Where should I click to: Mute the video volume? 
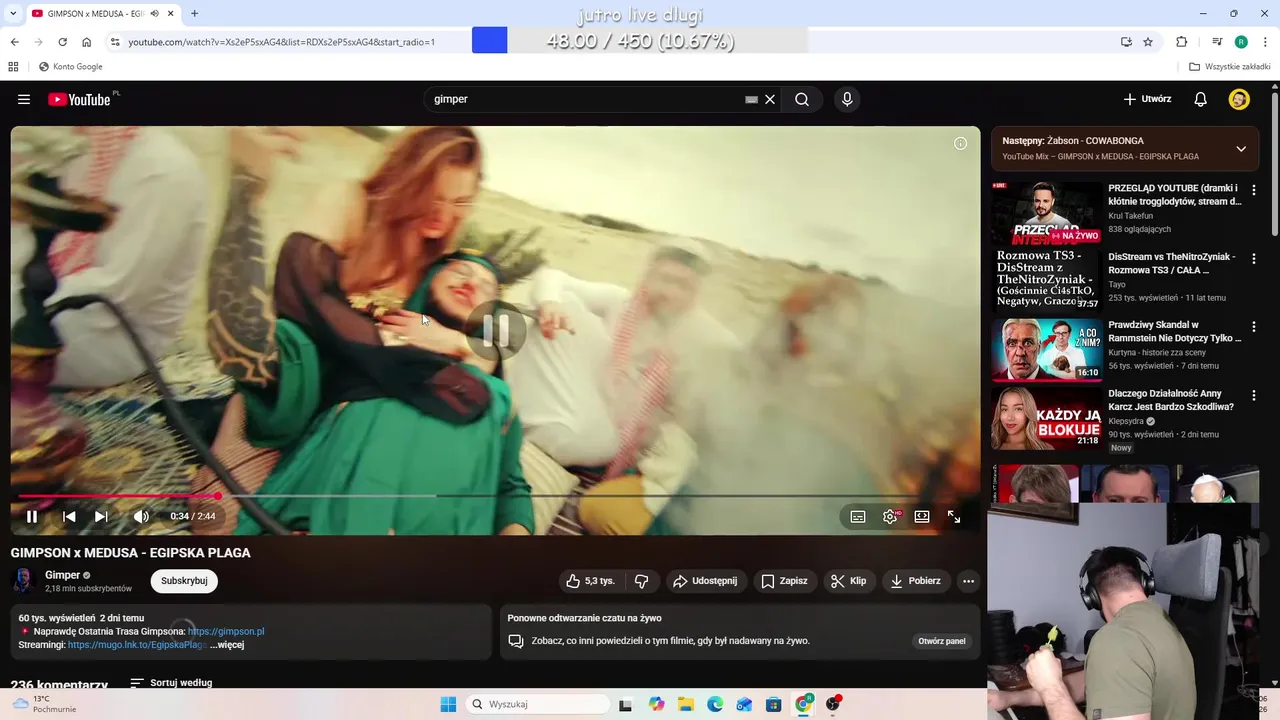(x=141, y=516)
